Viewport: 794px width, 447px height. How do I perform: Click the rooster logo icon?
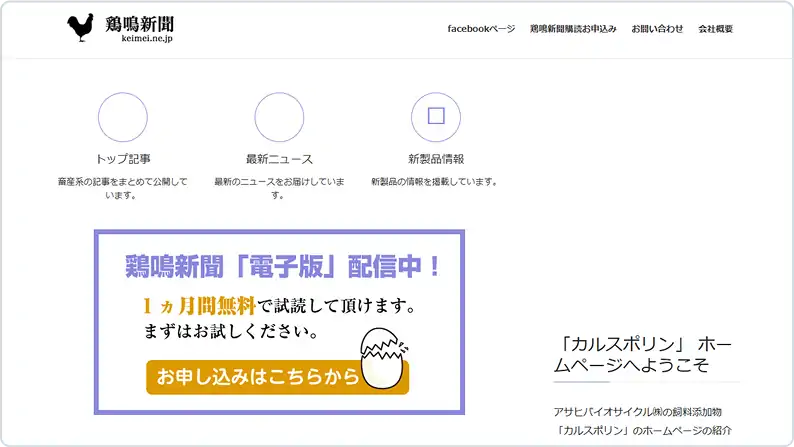(80, 28)
